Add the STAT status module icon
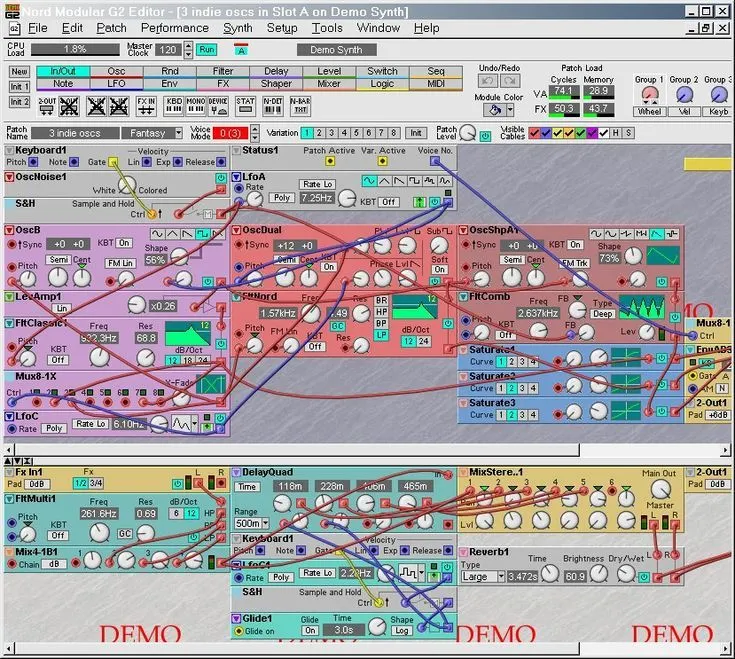 point(245,106)
